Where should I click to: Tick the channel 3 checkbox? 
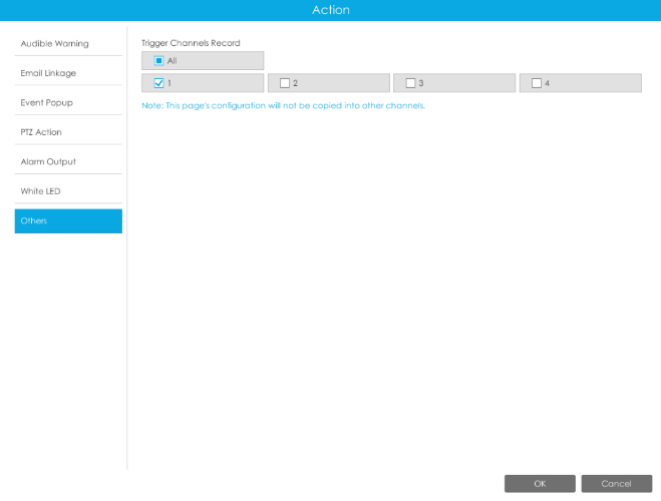(410, 83)
